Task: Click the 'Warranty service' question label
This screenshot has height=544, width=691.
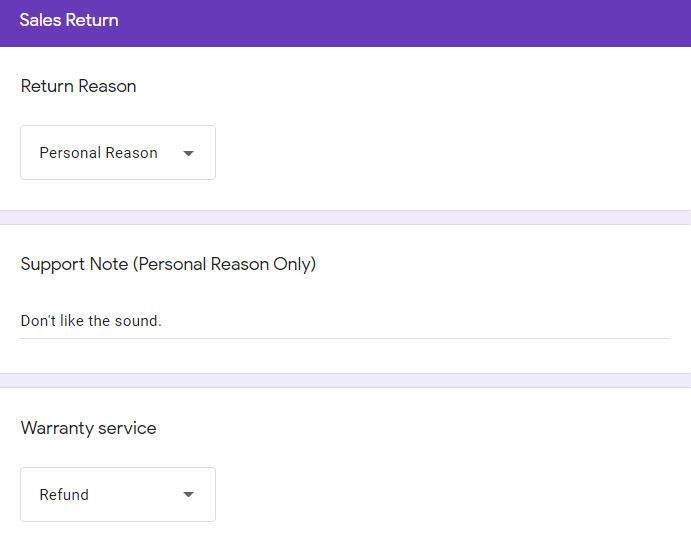Action: (x=89, y=428)
